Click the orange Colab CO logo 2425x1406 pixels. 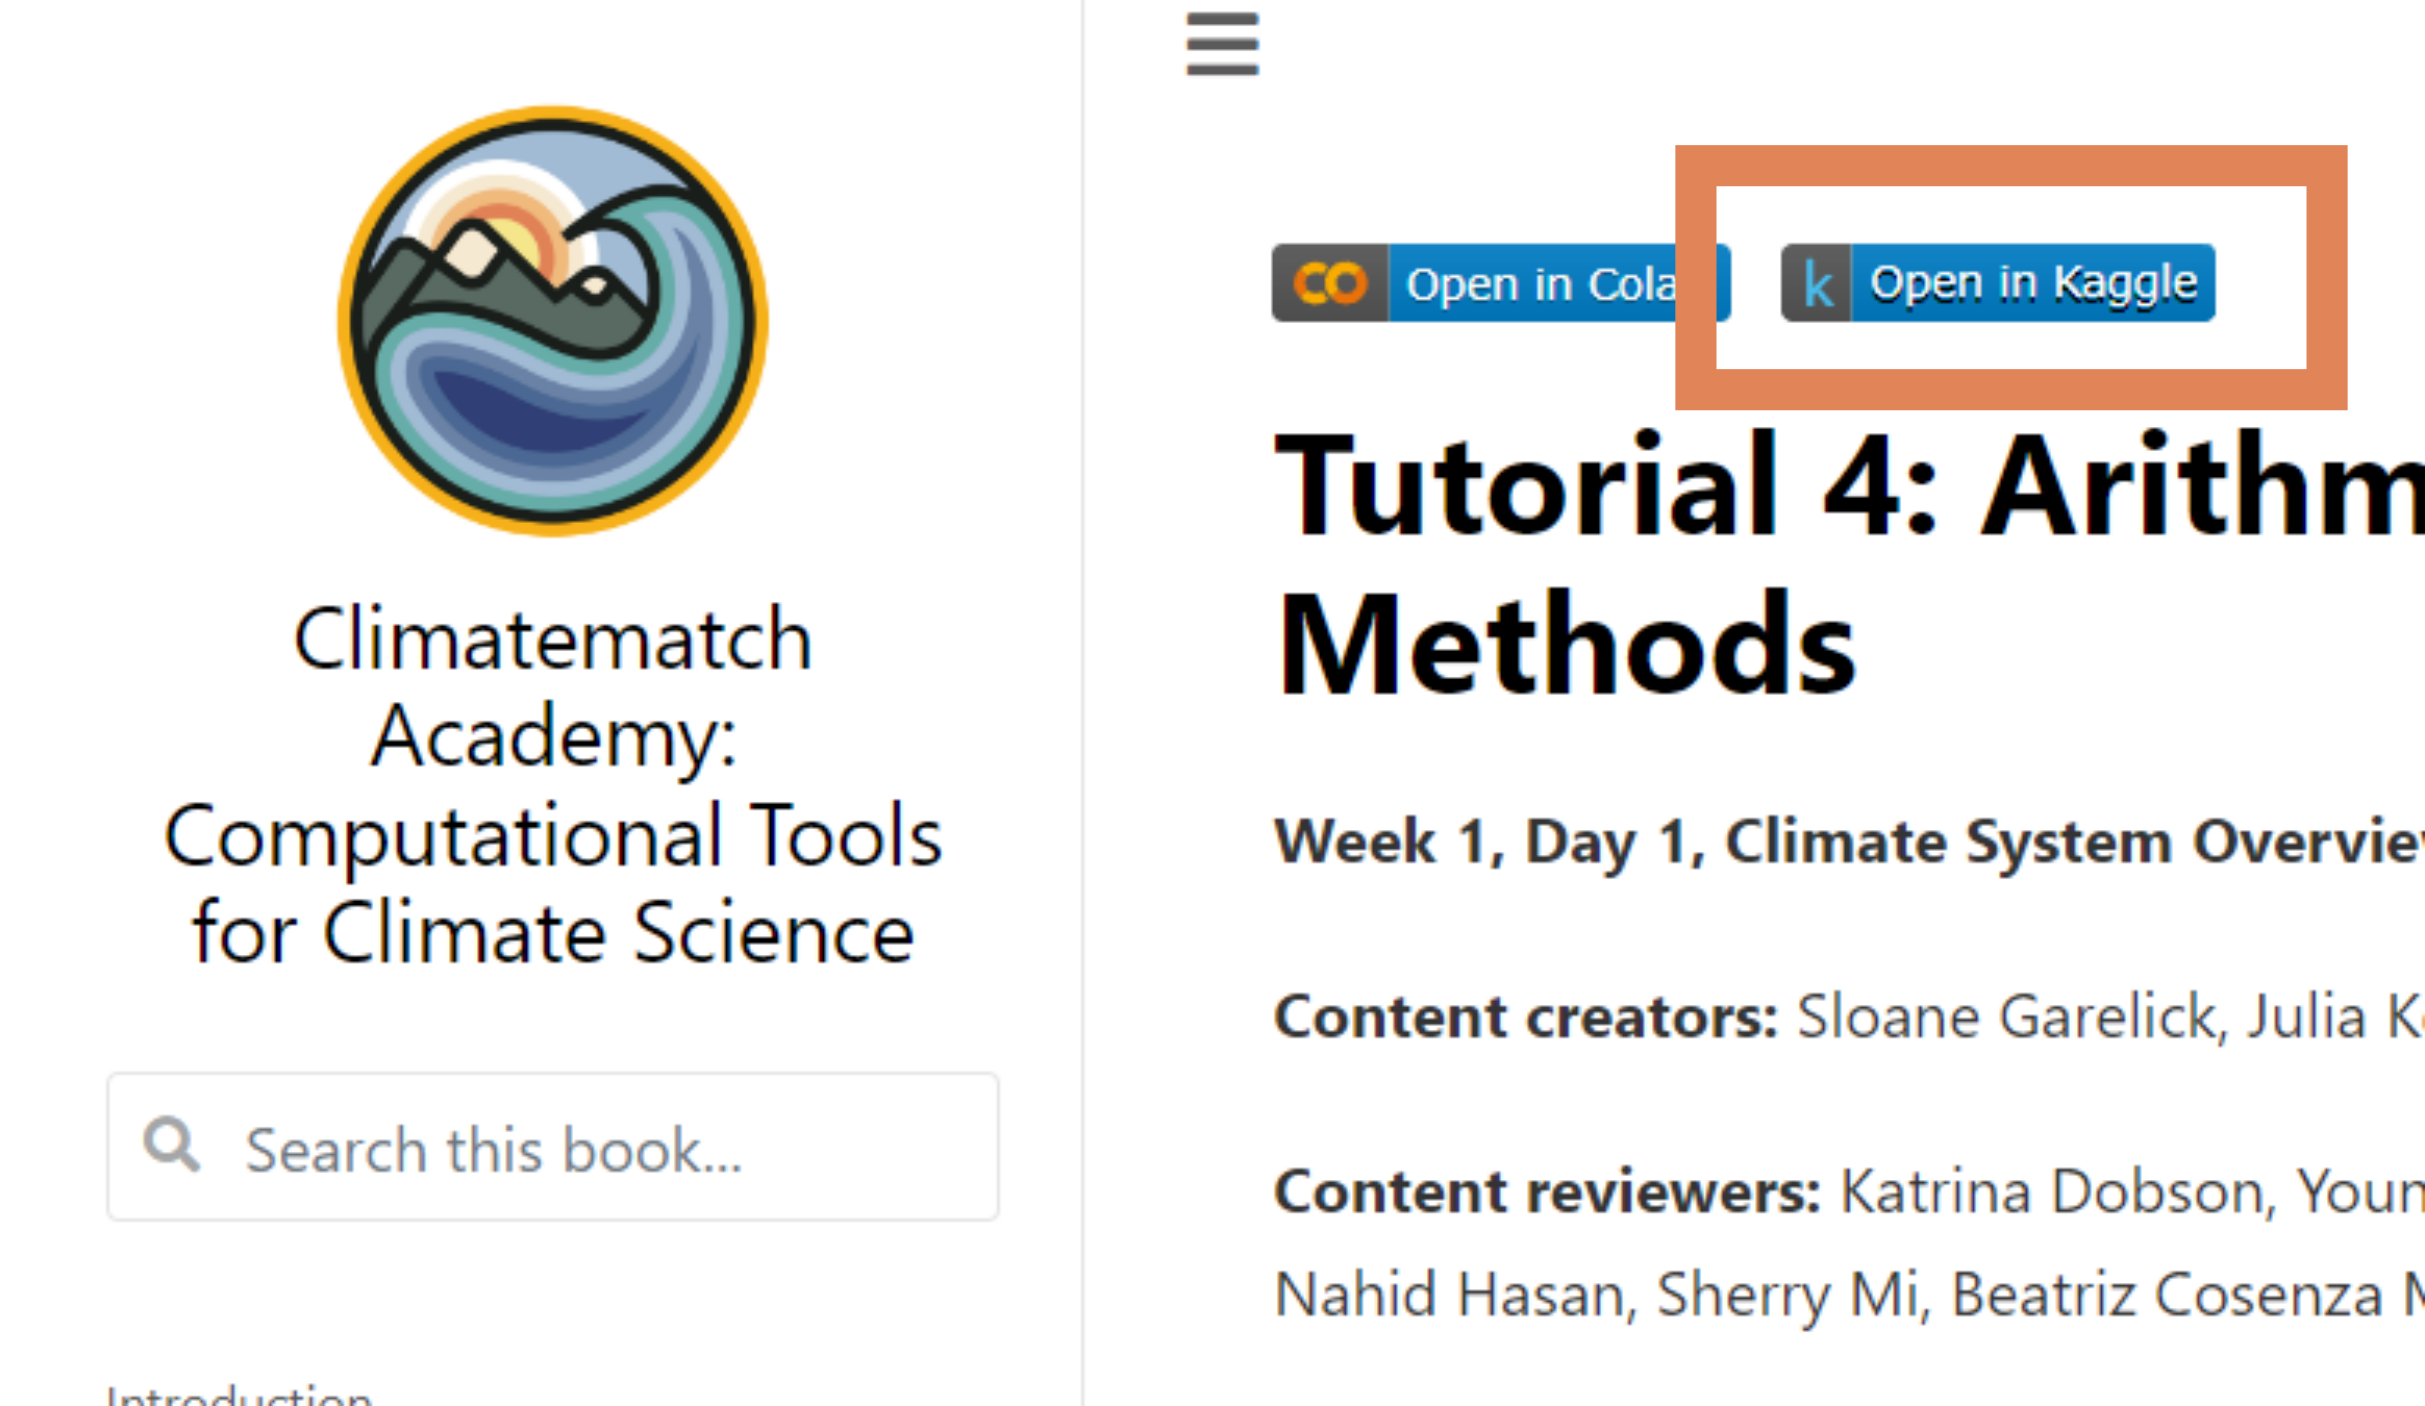point(1329,283)
